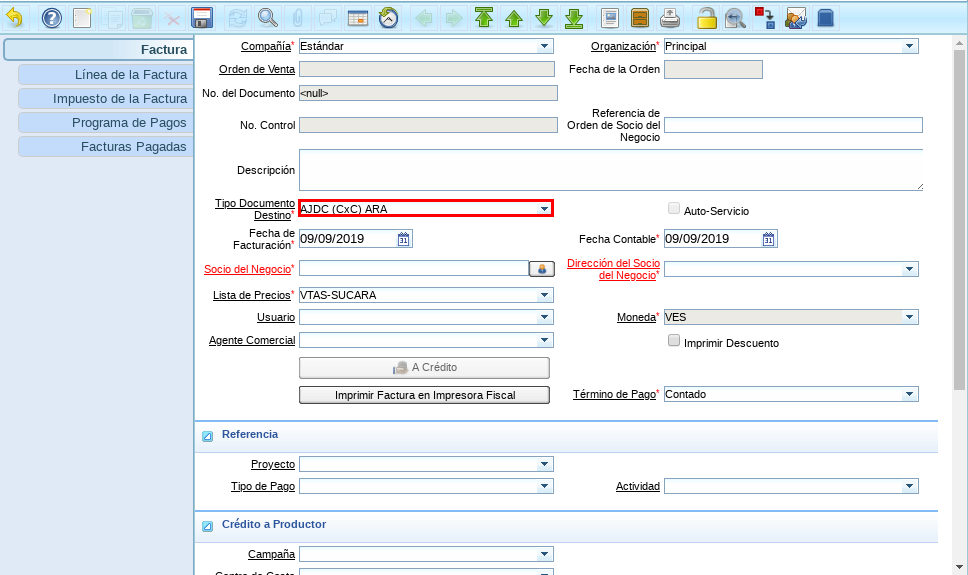
Task: Open the Proyecto dropdown
Action: tap(544, 464)
